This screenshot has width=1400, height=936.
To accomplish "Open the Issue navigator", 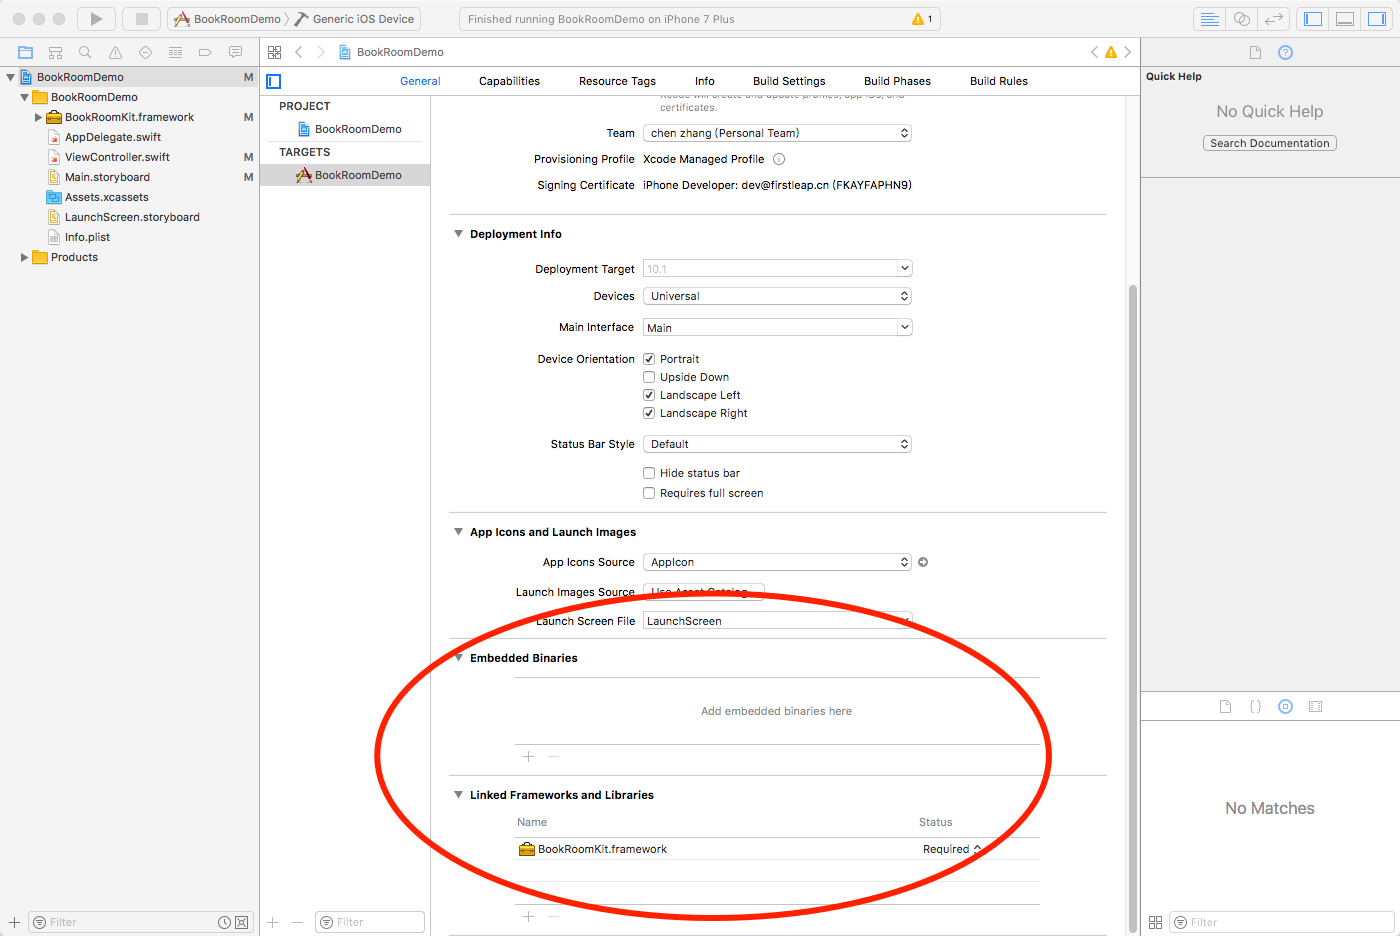I will (115, 52).
